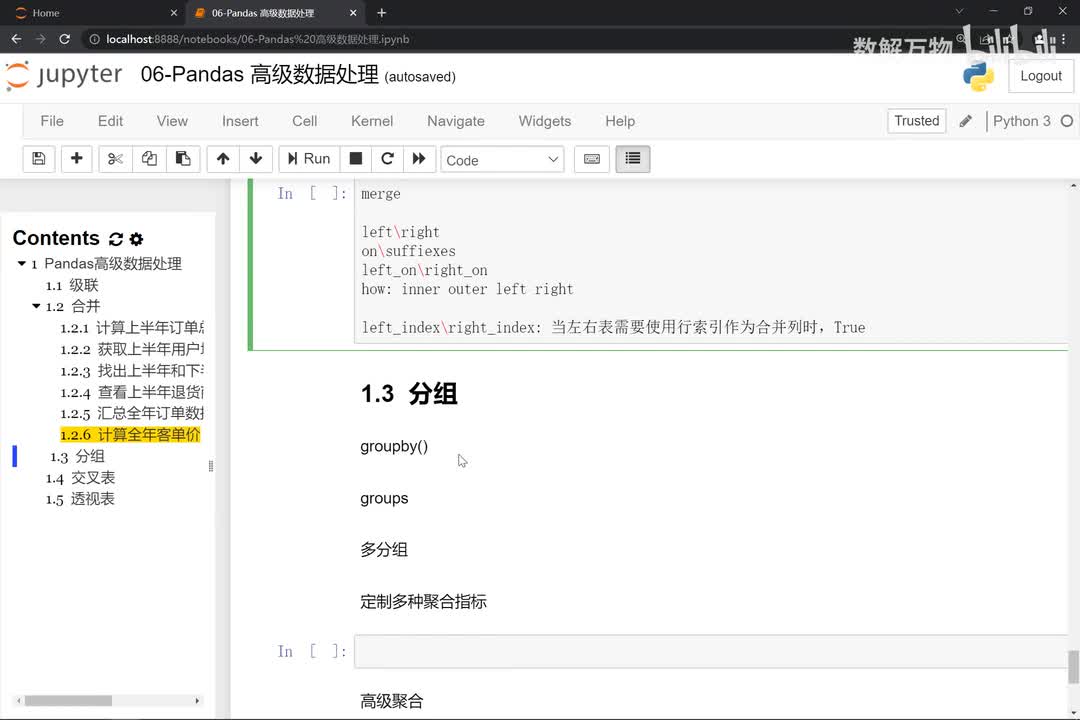This screenshot has width=1080, height=720.
Task: Click the 1.3 分组 heading in notebook
Action: coord(409,394)
